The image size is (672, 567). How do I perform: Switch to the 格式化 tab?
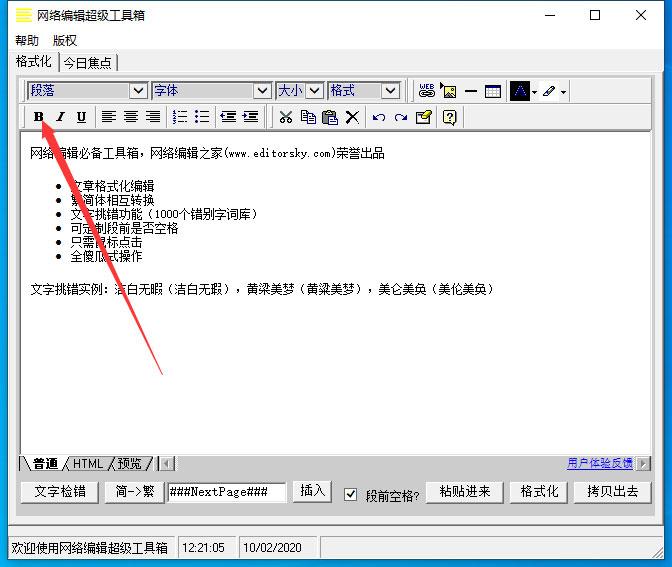pos(33,62)
